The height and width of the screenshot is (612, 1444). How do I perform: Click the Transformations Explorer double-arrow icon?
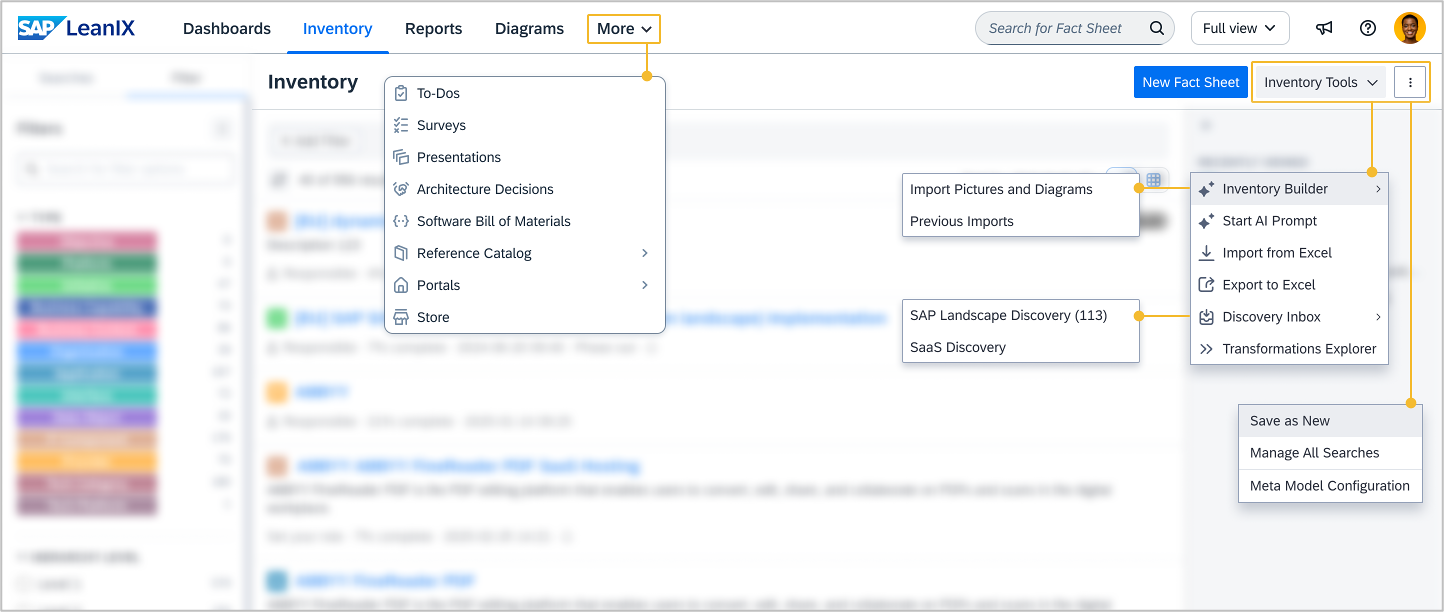tap(1206, 349)
